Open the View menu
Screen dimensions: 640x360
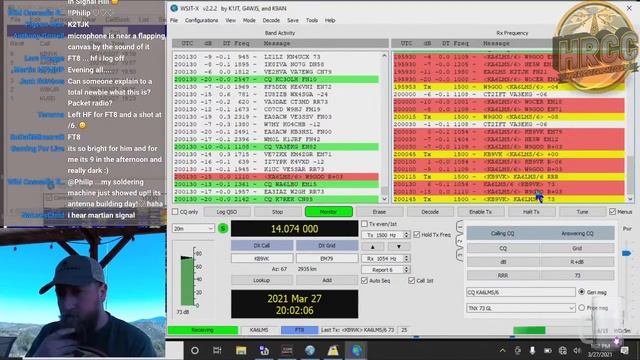[x=230, y=20]
